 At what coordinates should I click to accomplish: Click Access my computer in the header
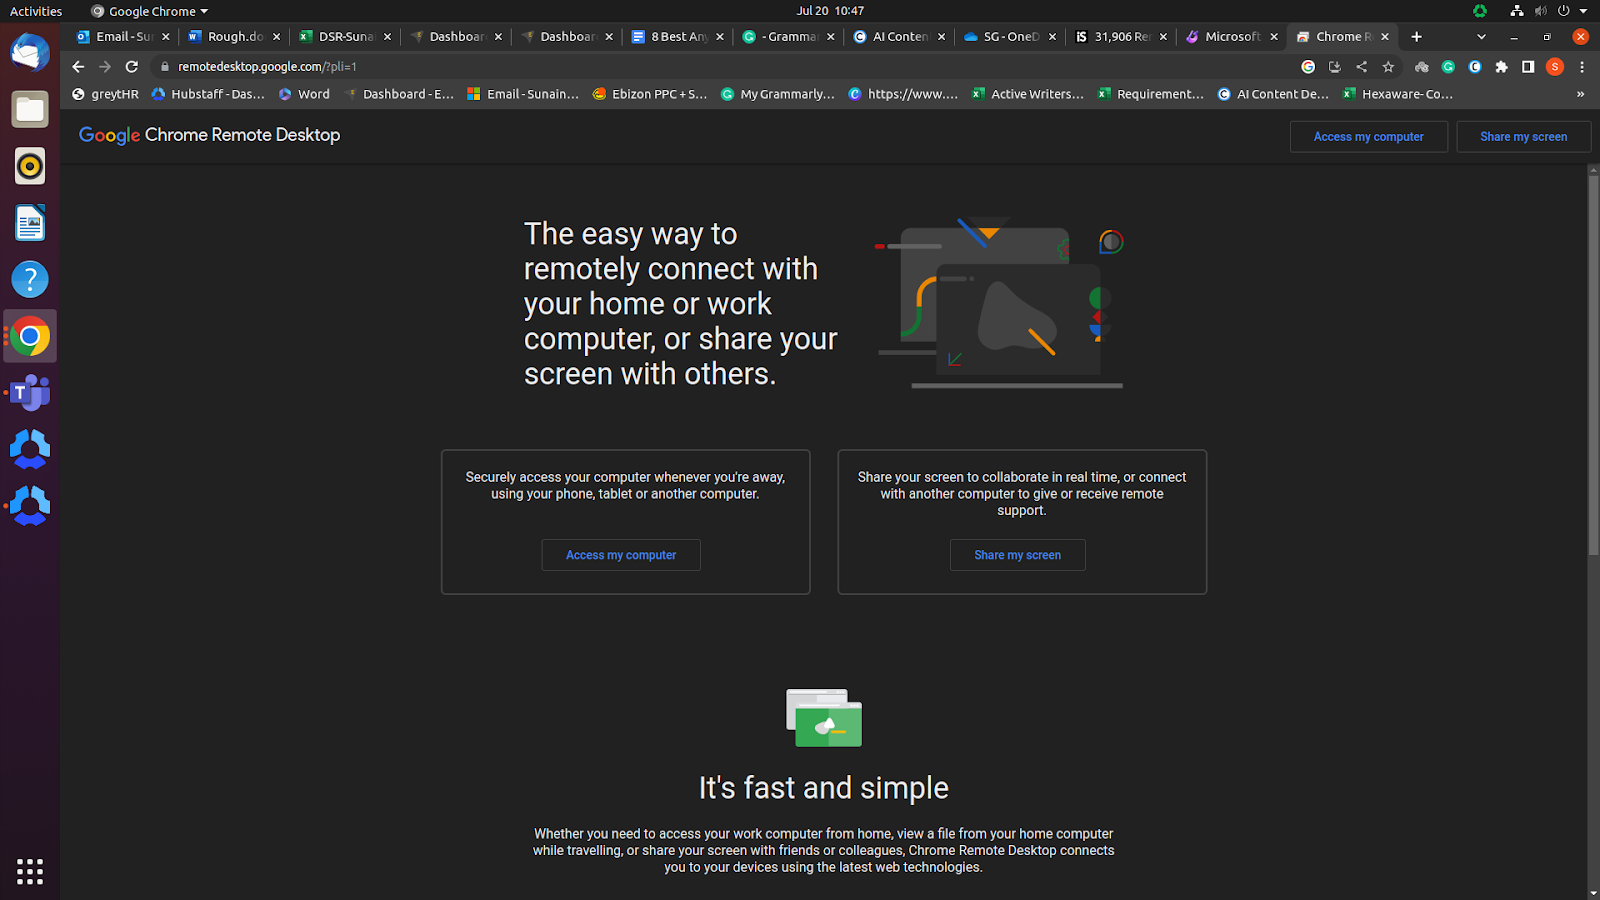pyautogui.click(x=1368, y=136)
